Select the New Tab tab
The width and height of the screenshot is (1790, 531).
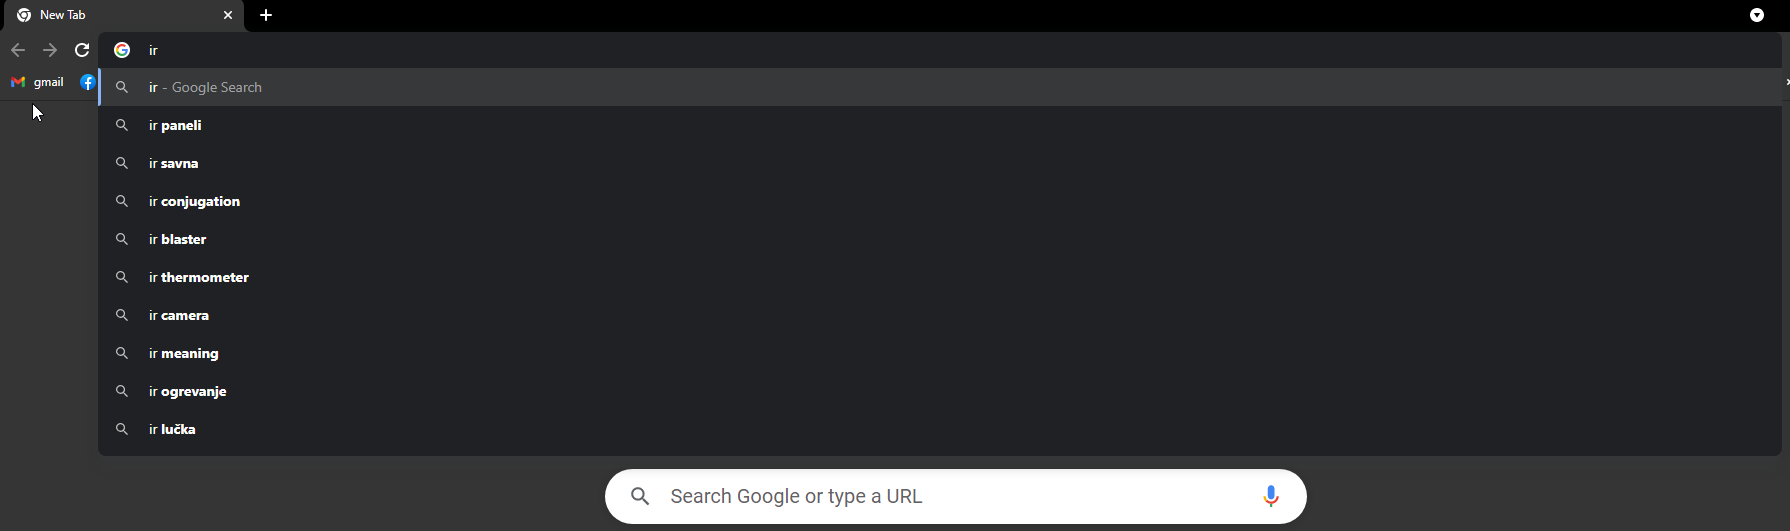(122, 16)
